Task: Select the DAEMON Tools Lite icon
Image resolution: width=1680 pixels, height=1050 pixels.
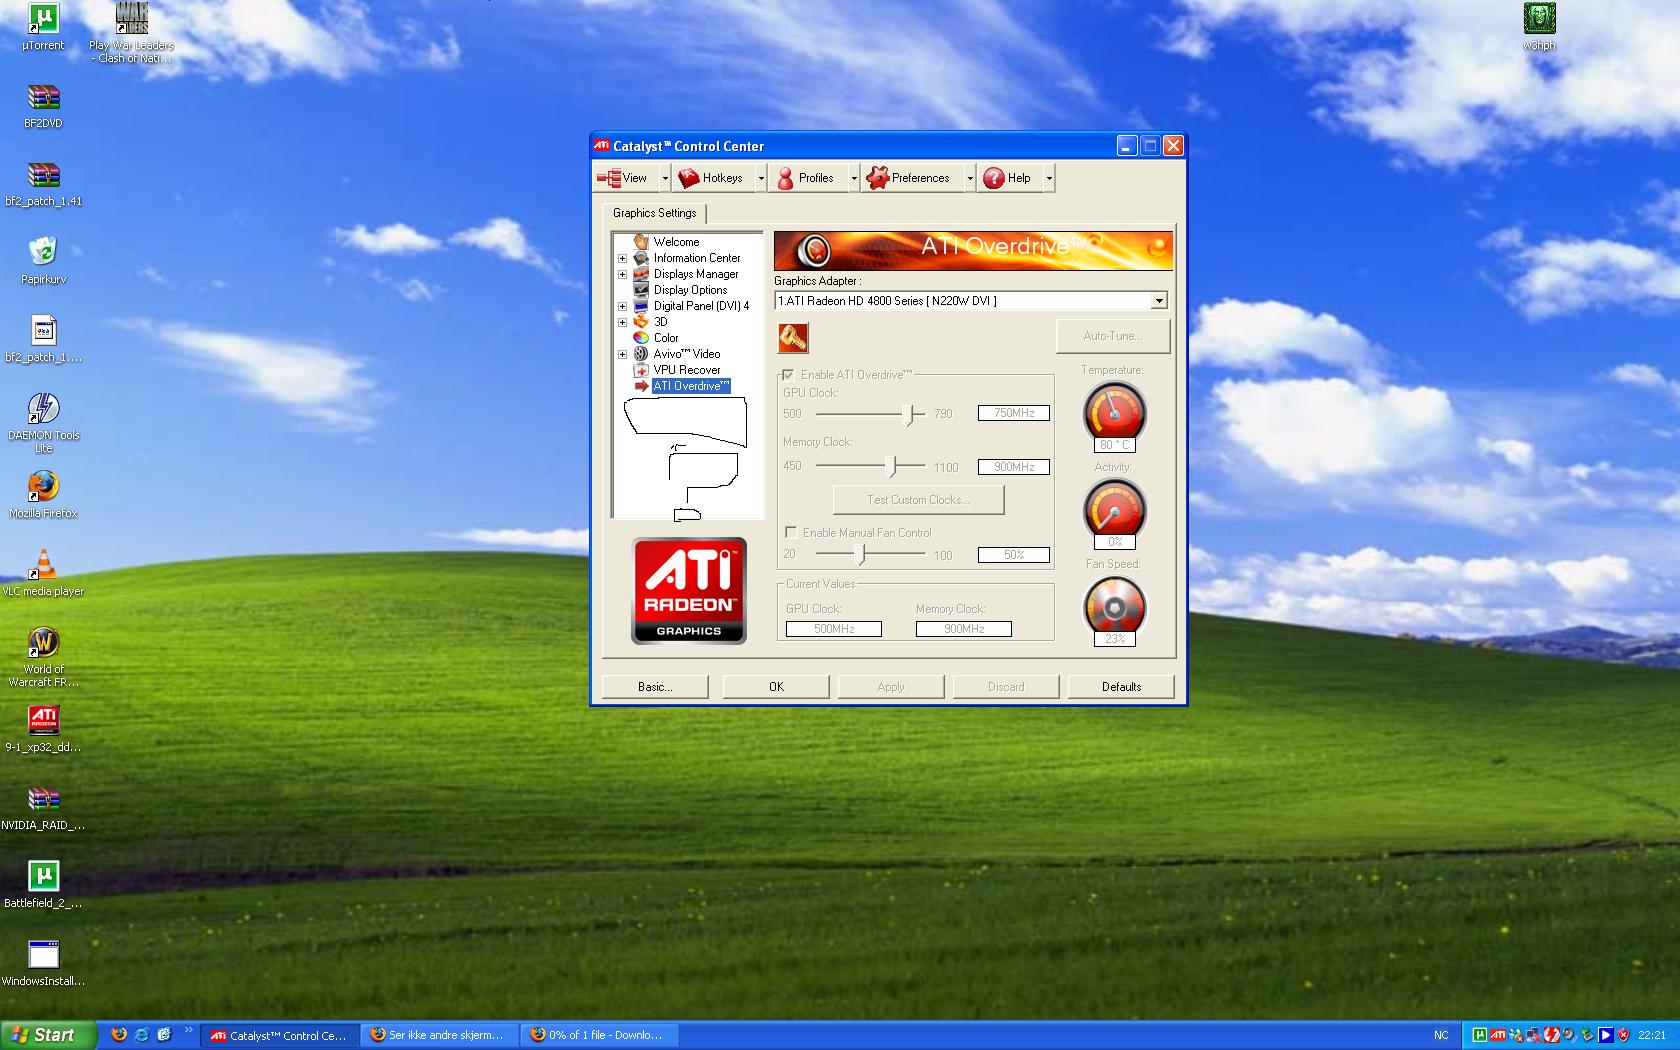Action: coord(43,423)
